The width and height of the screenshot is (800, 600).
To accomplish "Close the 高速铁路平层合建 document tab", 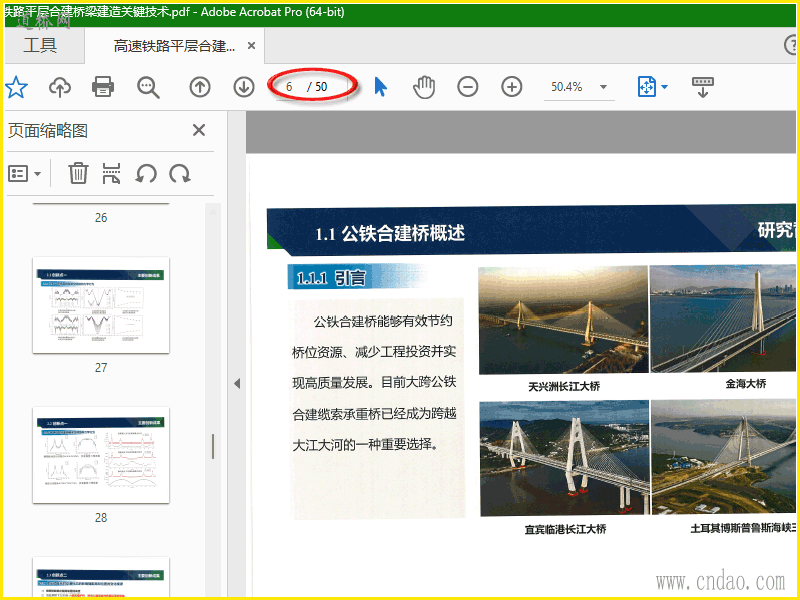I will [251, 46].
